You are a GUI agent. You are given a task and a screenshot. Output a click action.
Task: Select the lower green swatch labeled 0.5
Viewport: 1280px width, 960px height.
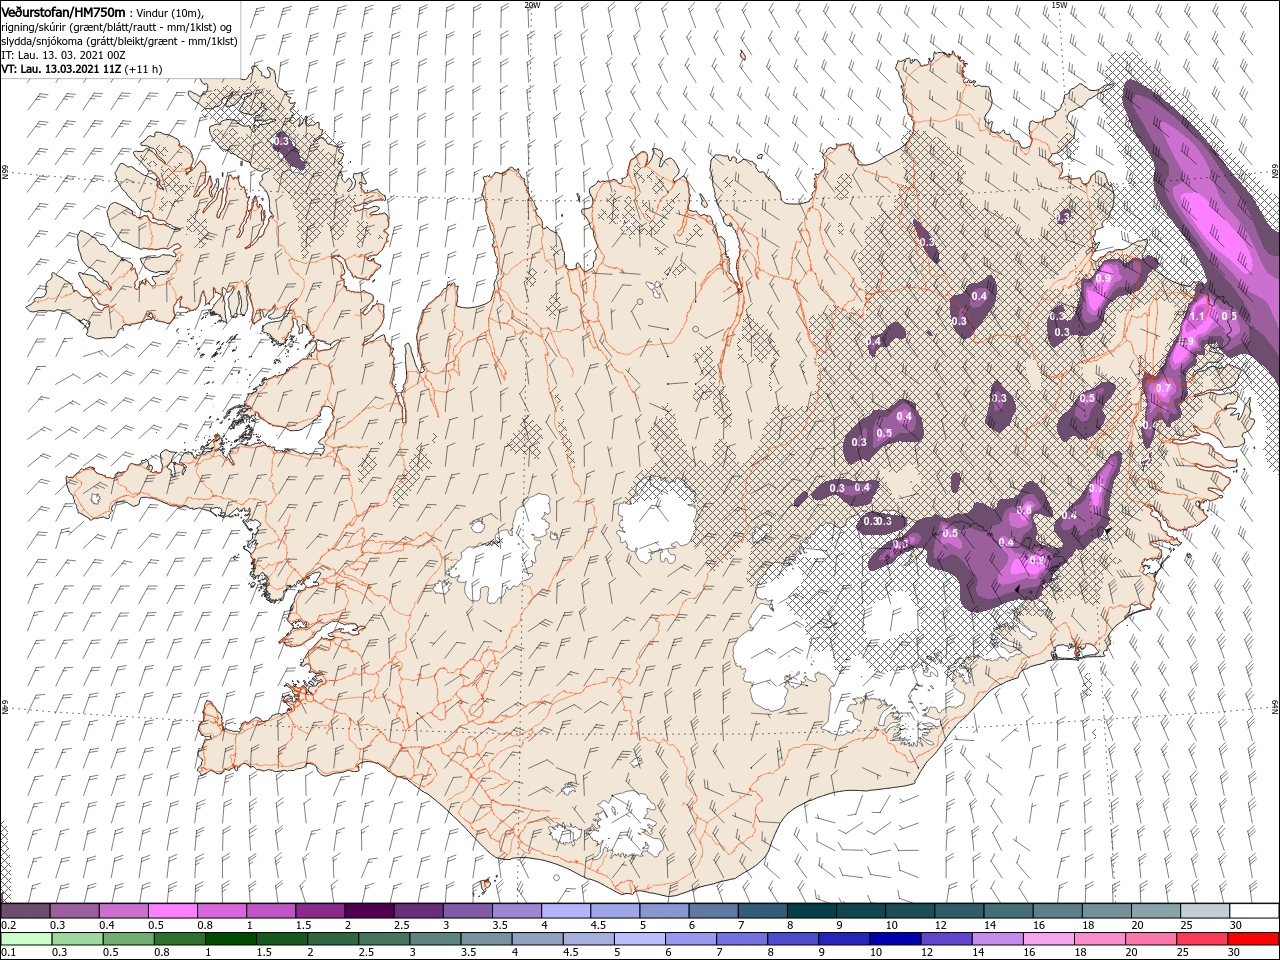point(128,938)
